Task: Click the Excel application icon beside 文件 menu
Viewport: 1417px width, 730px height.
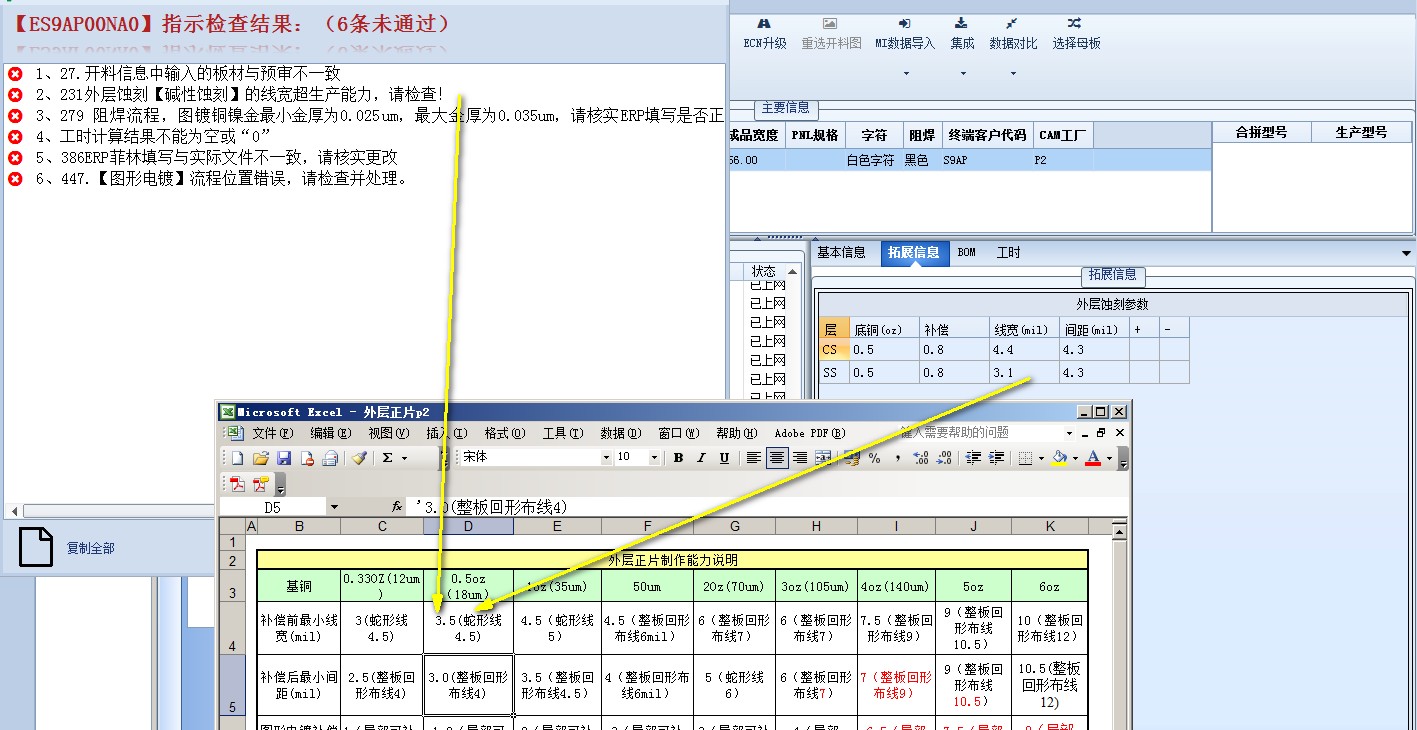Action: (x=235, y=433)
